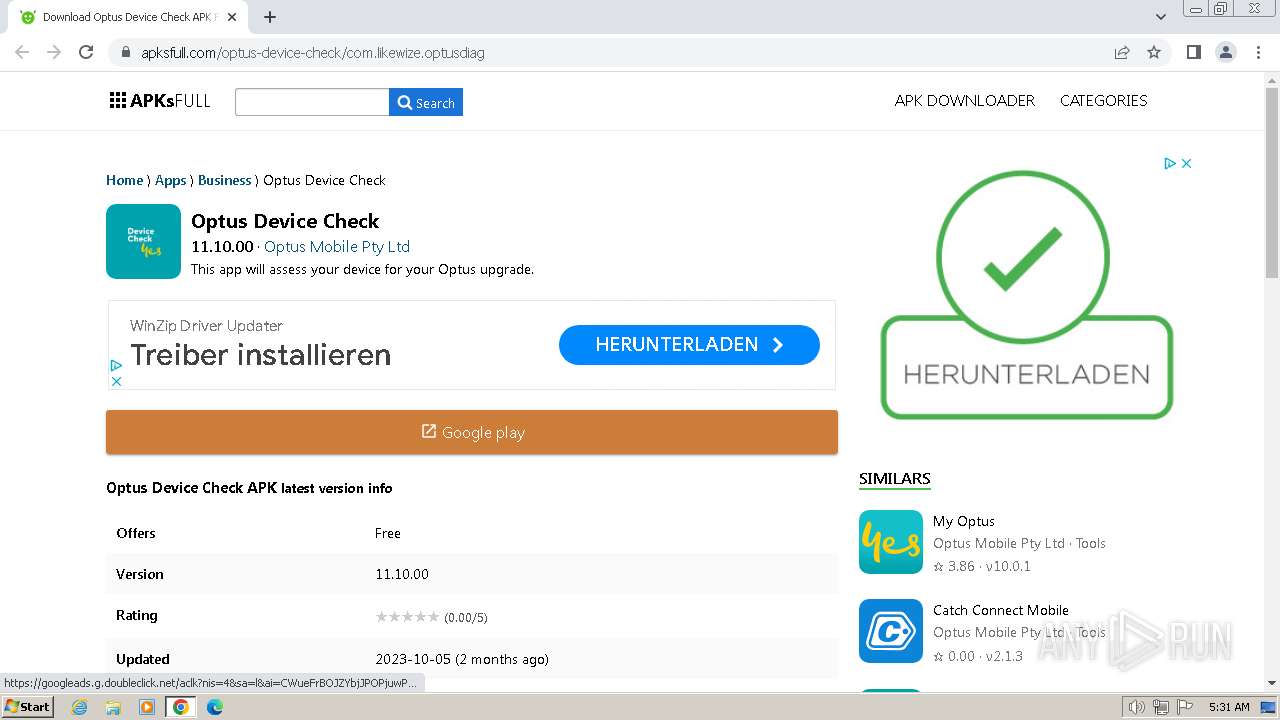The width and height of the screenshot is (1280, 720).
Task: Open the Chrome profile avatar
Action: point(1226,52)
